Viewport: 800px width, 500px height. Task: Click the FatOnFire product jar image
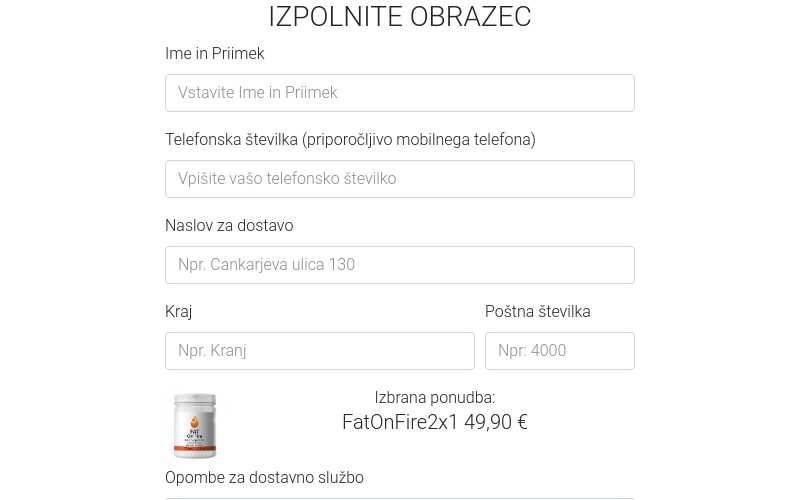pos(195,427)
